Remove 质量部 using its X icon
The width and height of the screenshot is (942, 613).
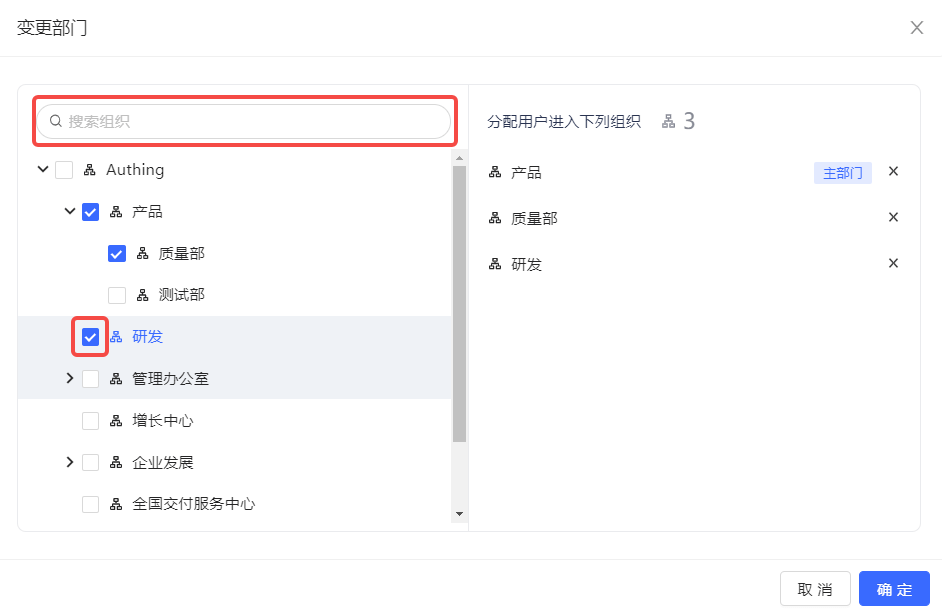pos(894,217)
